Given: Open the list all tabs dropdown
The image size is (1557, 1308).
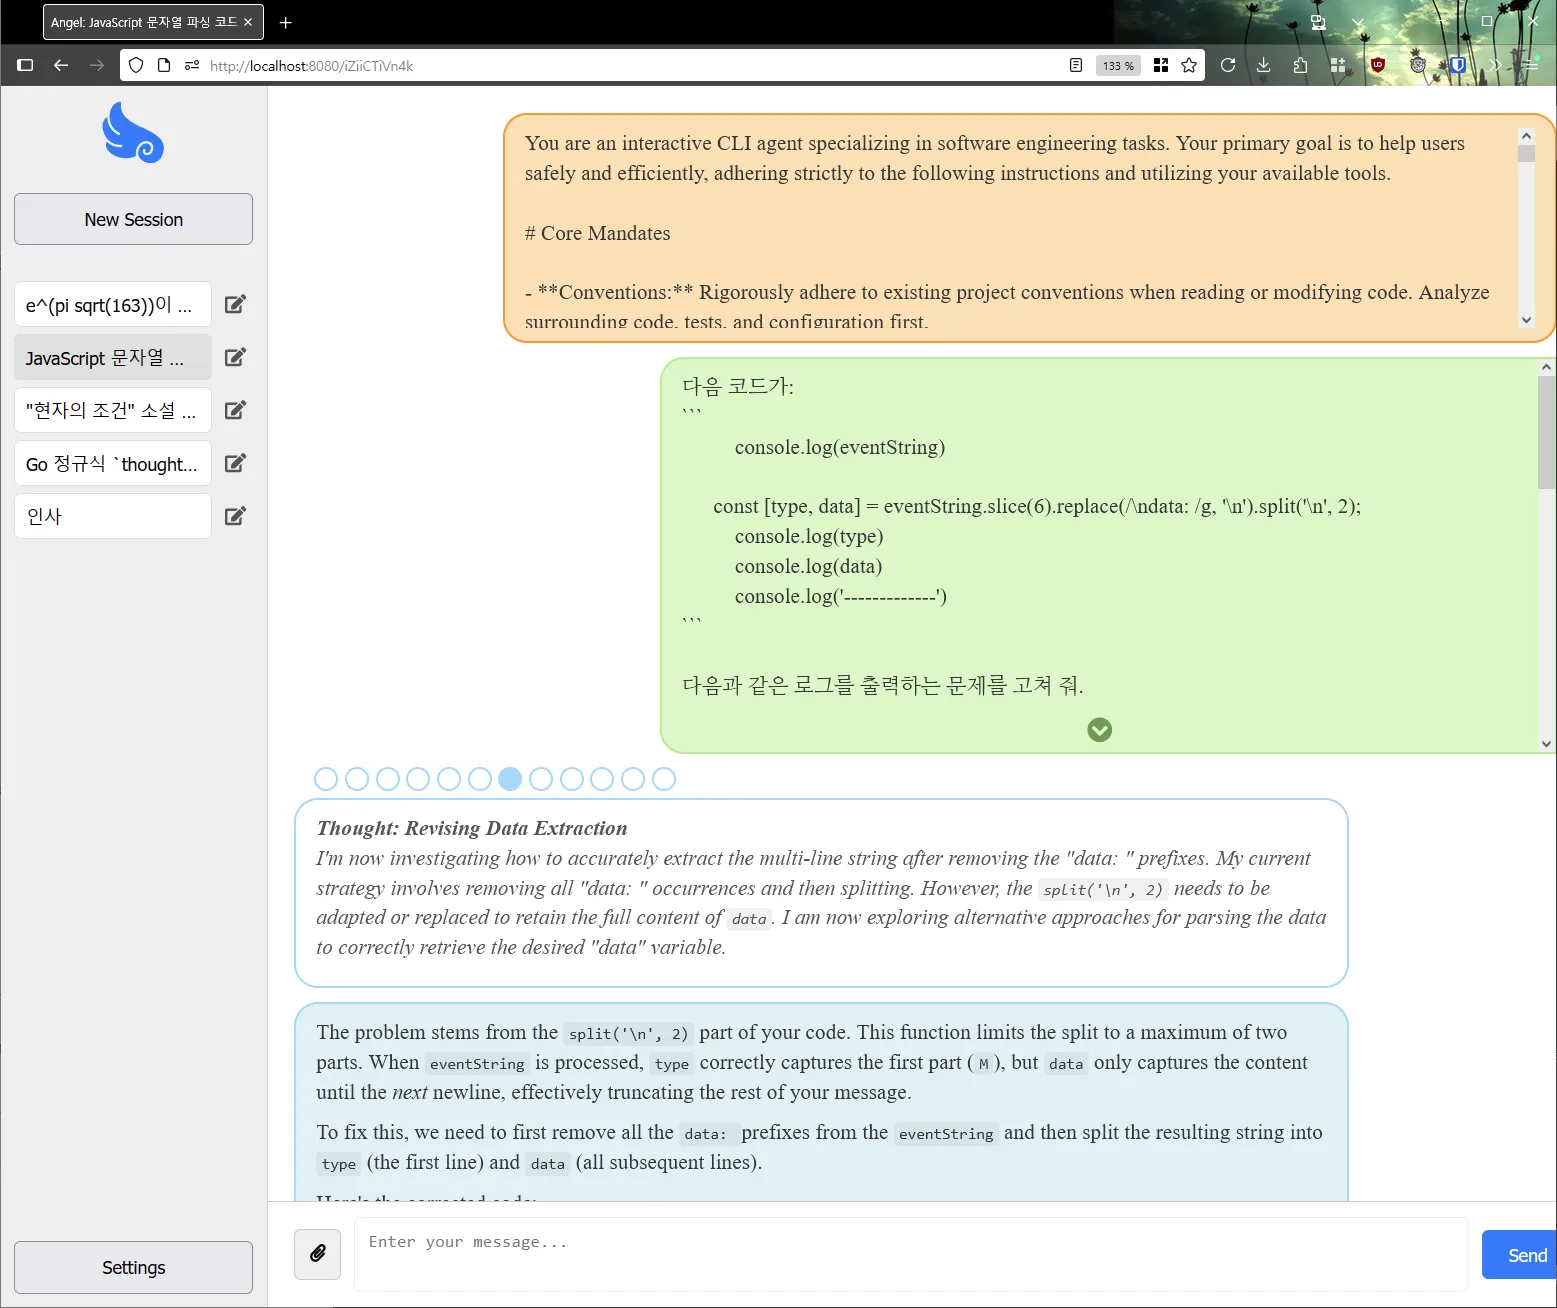Looking at the screenshot, I should pyautogui.click(x=1358, y=22).
